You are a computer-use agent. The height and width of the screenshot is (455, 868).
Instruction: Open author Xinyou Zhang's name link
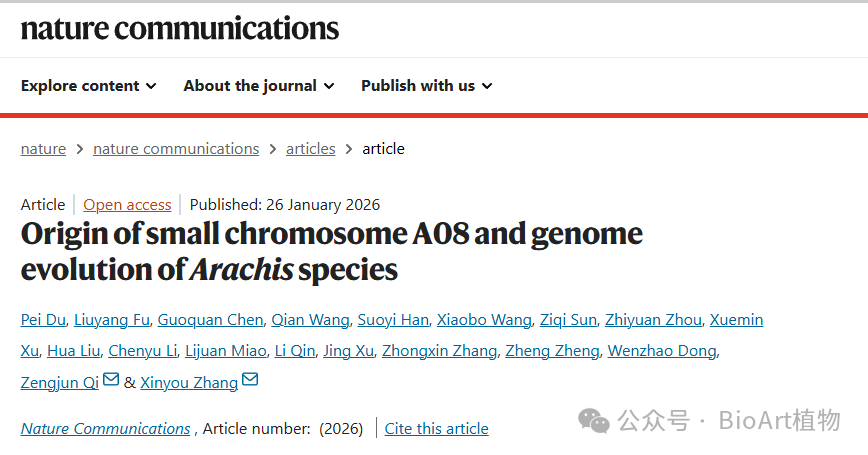pos(189,383)
